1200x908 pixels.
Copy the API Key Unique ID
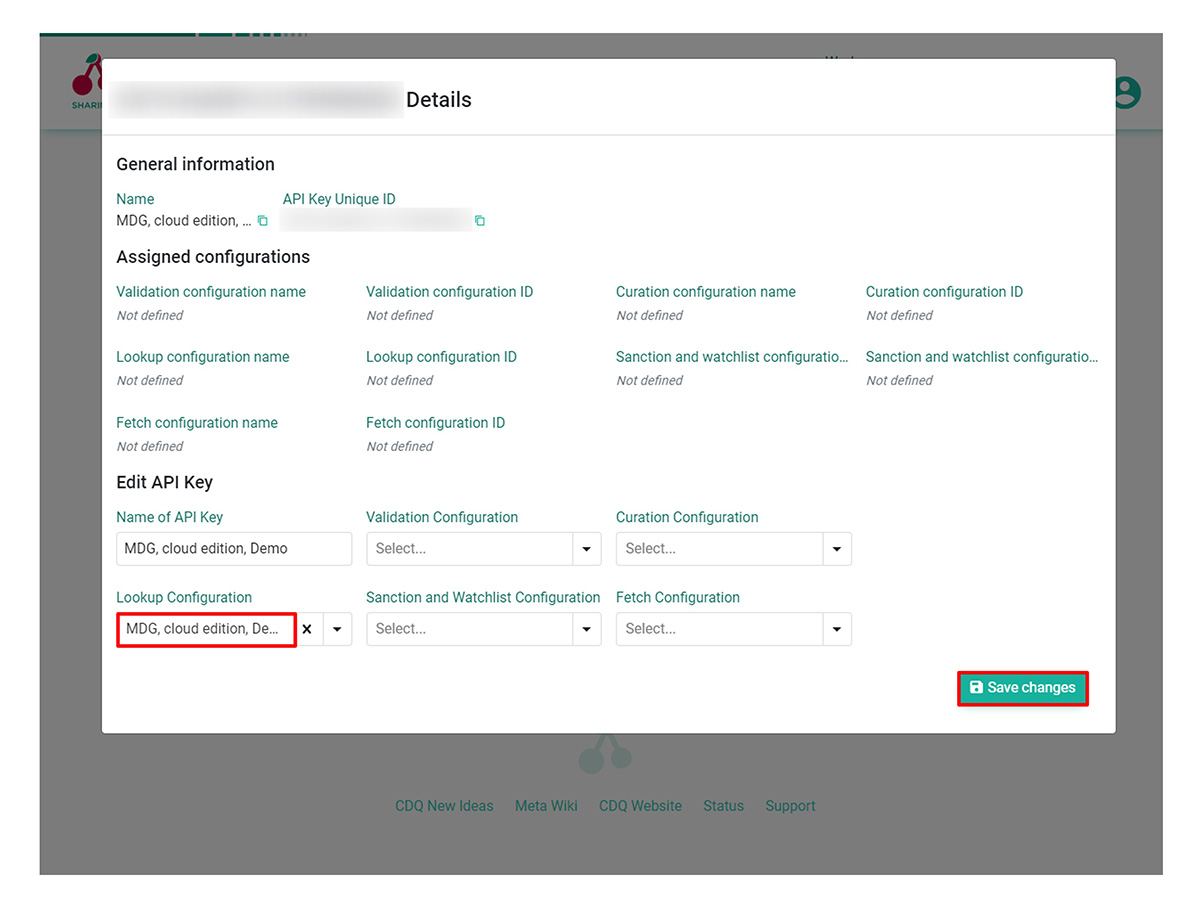tap(480, 221)
